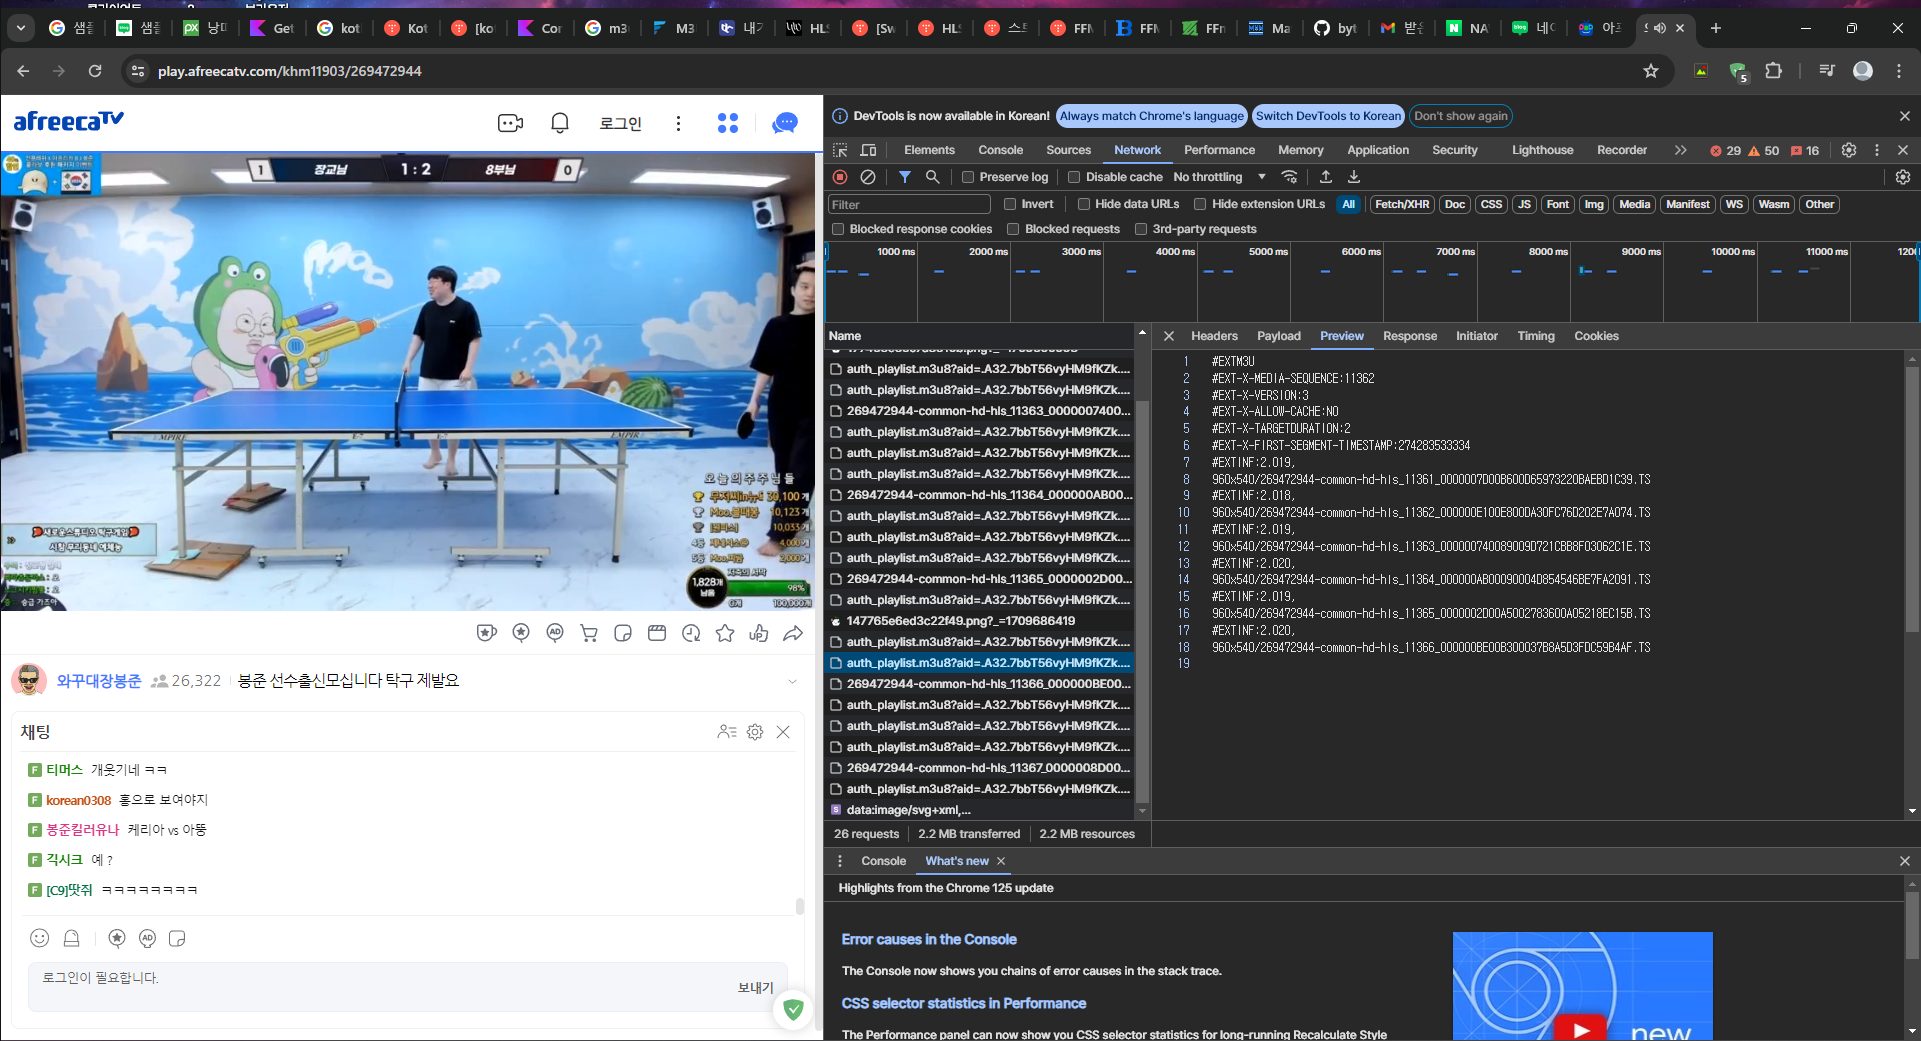Check the Invert filter checkbox
Image resolution: width=1921 pixels, height=1041 pixels.
tap(1010, 204)
